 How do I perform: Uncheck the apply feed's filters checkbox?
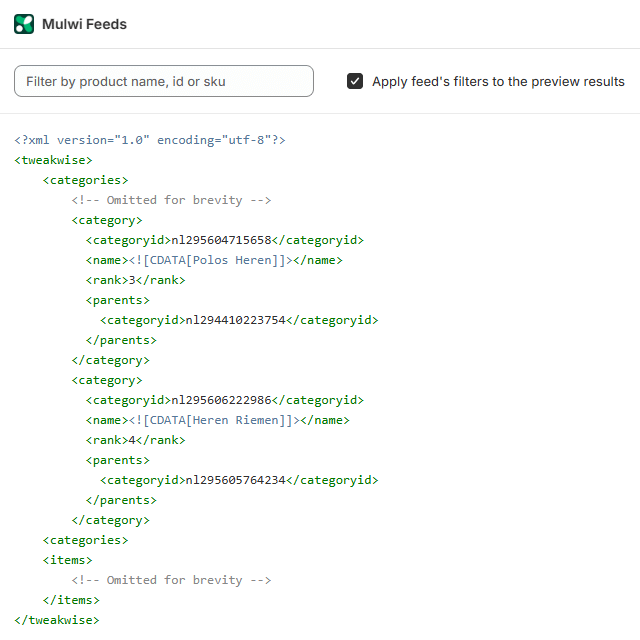(355, 81)
